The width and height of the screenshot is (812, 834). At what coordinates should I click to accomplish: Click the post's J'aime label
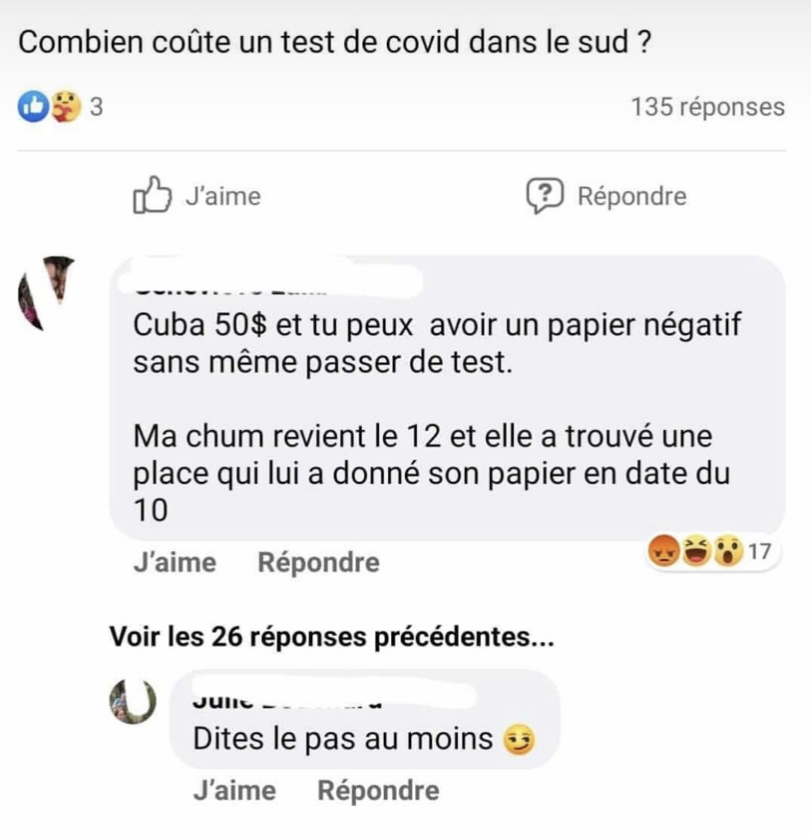pos(223,196)
